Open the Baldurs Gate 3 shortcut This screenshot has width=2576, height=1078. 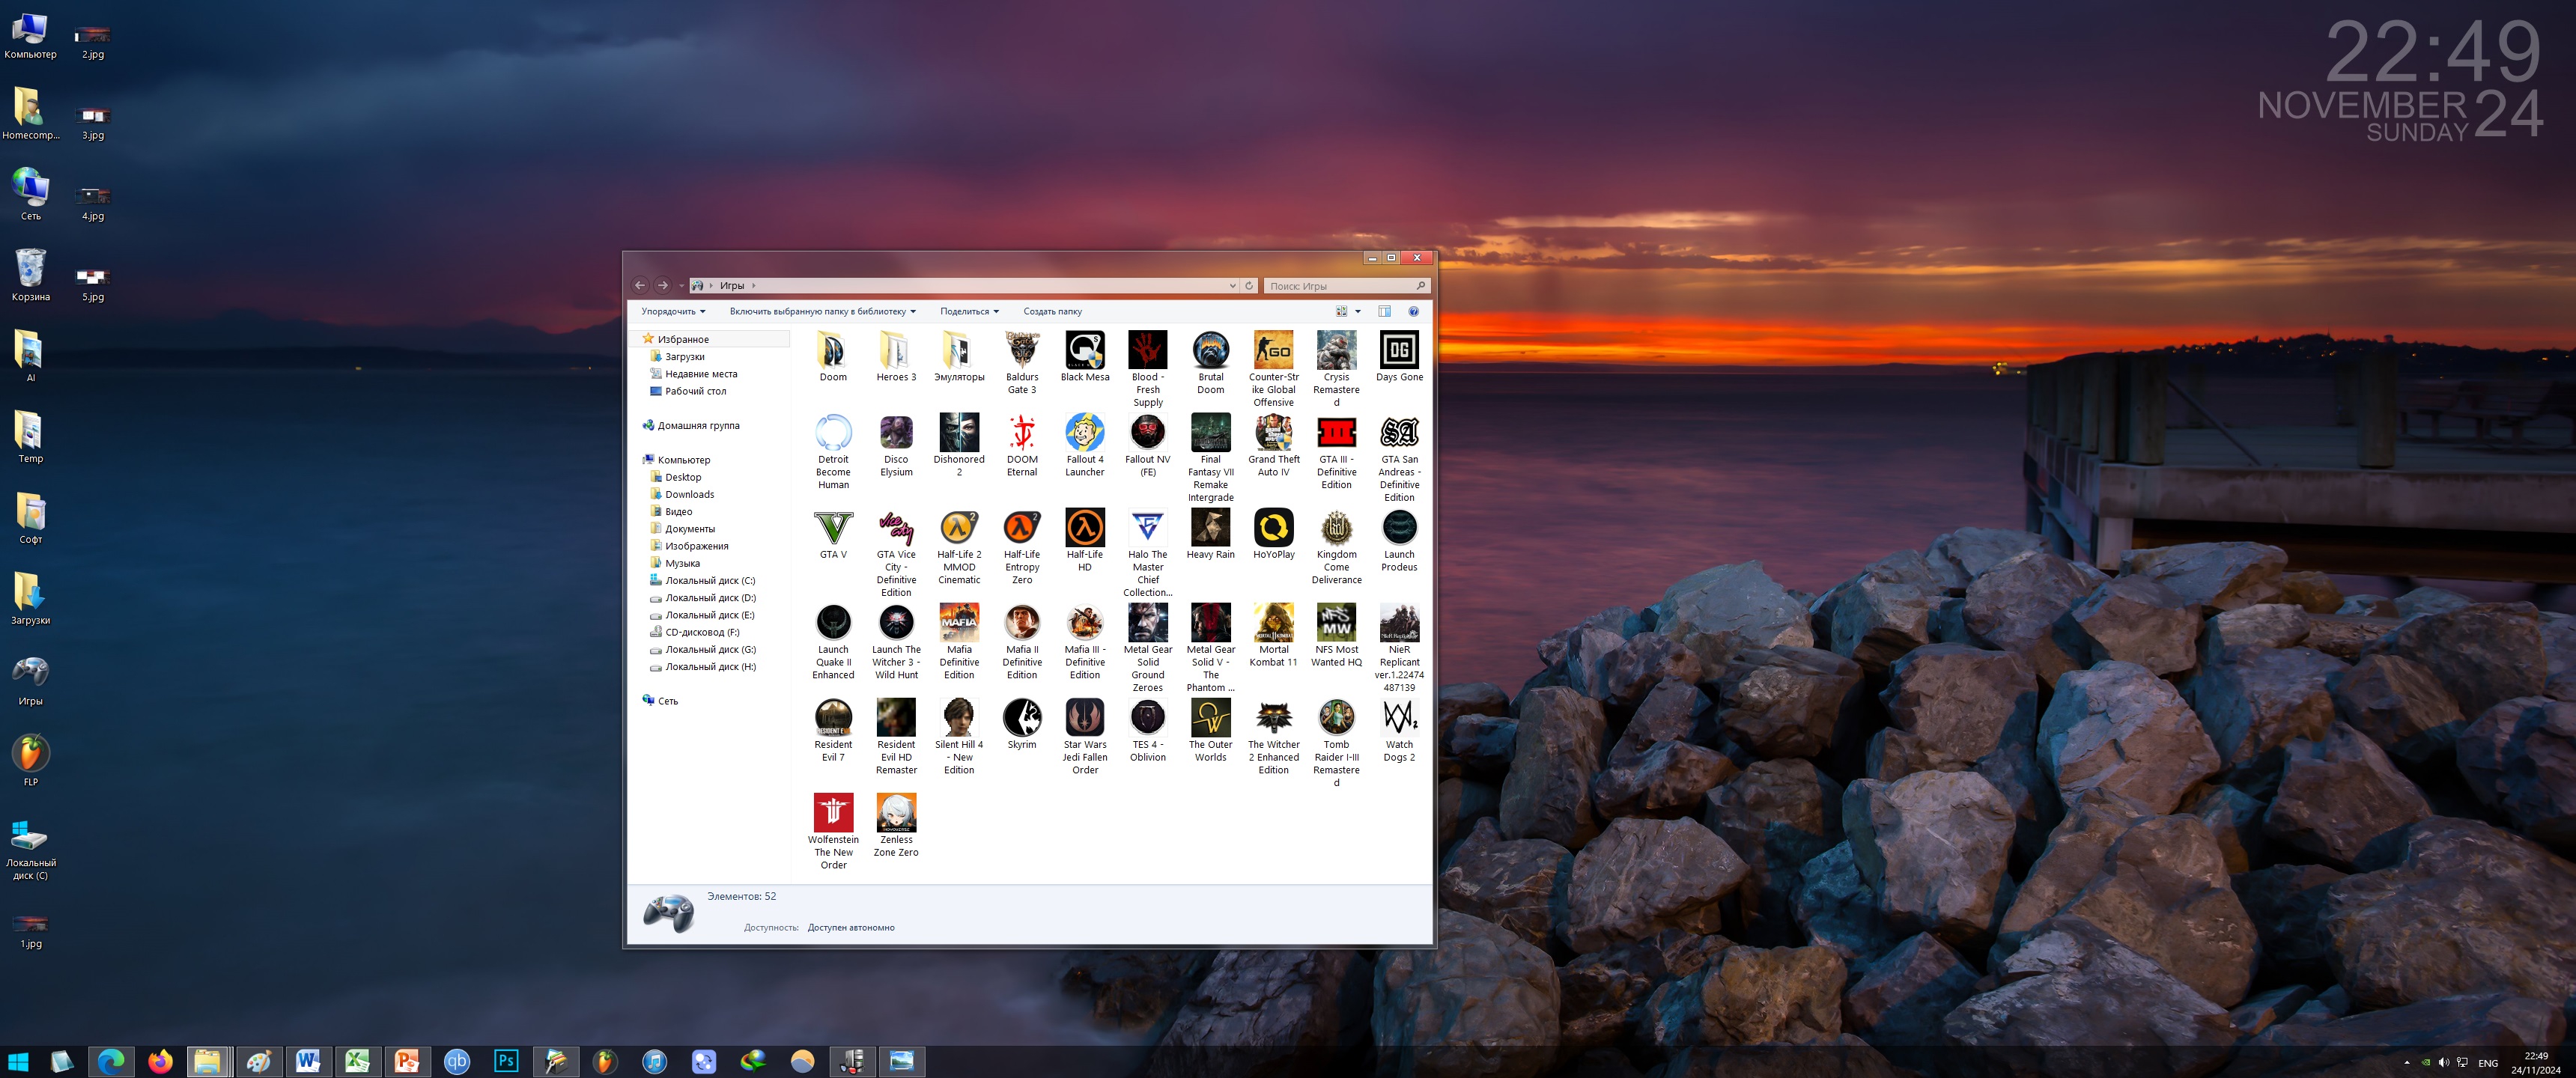point(1021,351)
